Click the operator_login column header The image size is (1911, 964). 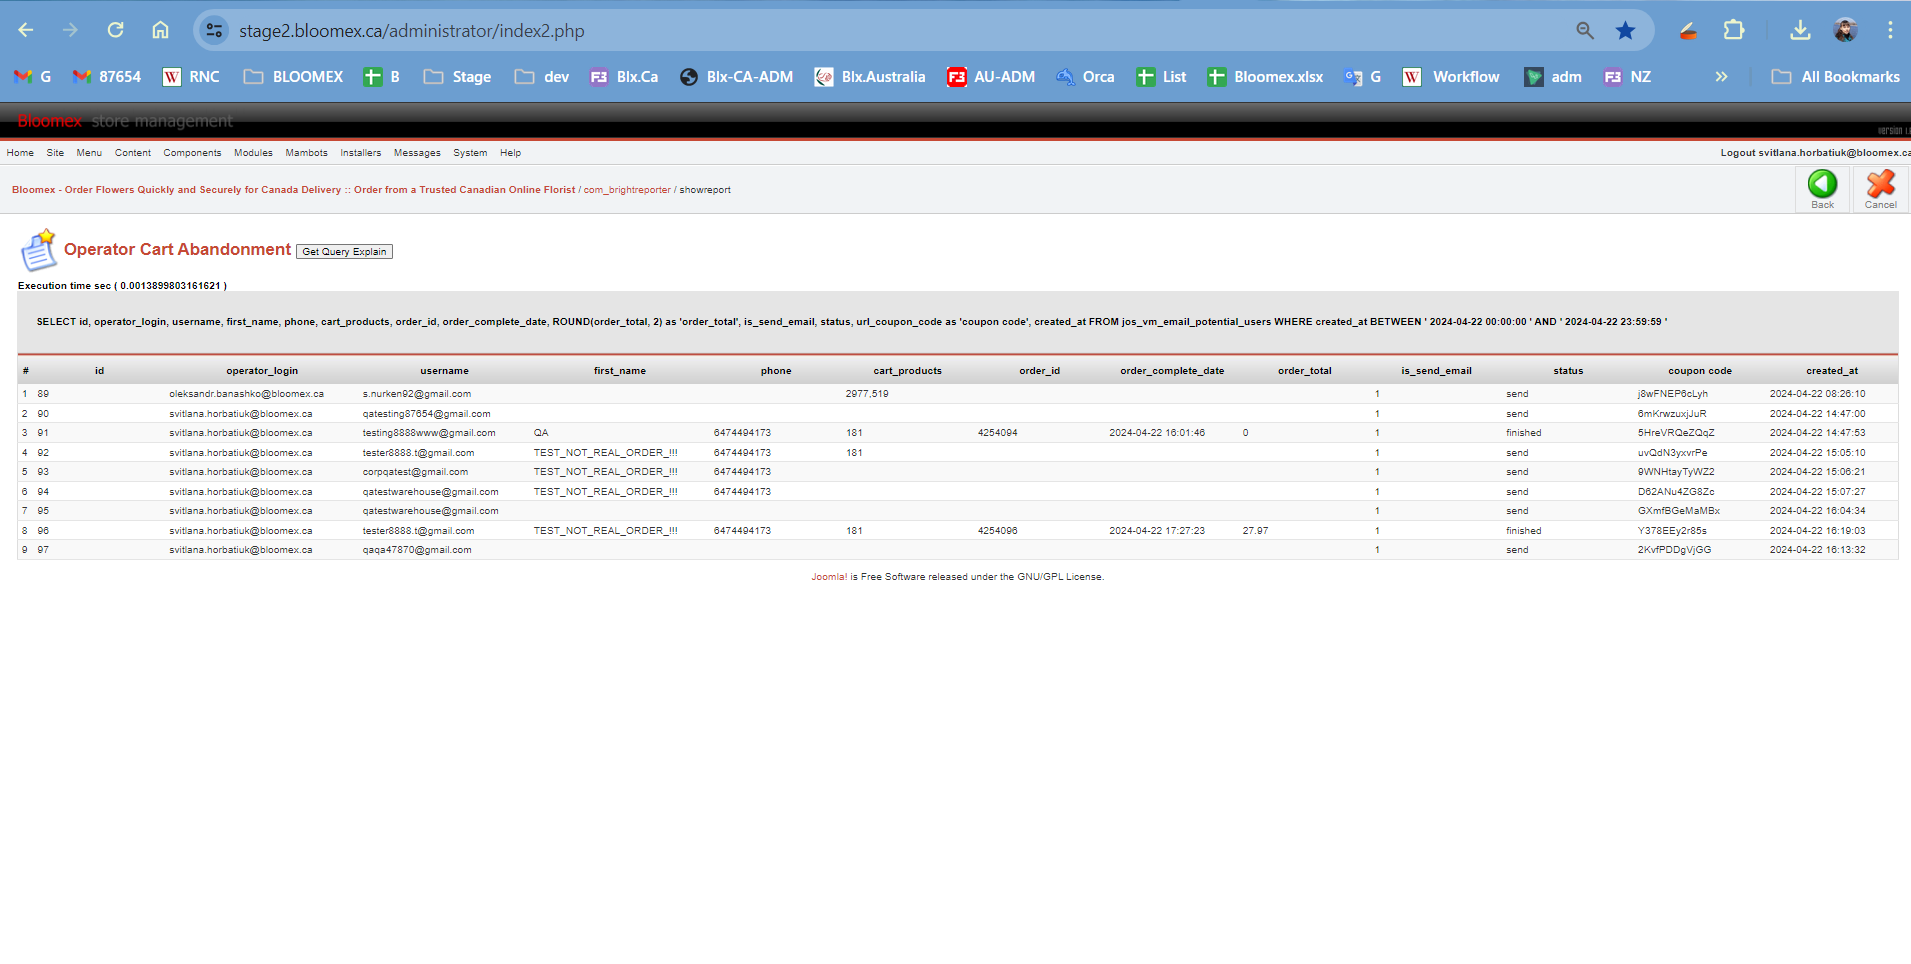pos(262,371)
